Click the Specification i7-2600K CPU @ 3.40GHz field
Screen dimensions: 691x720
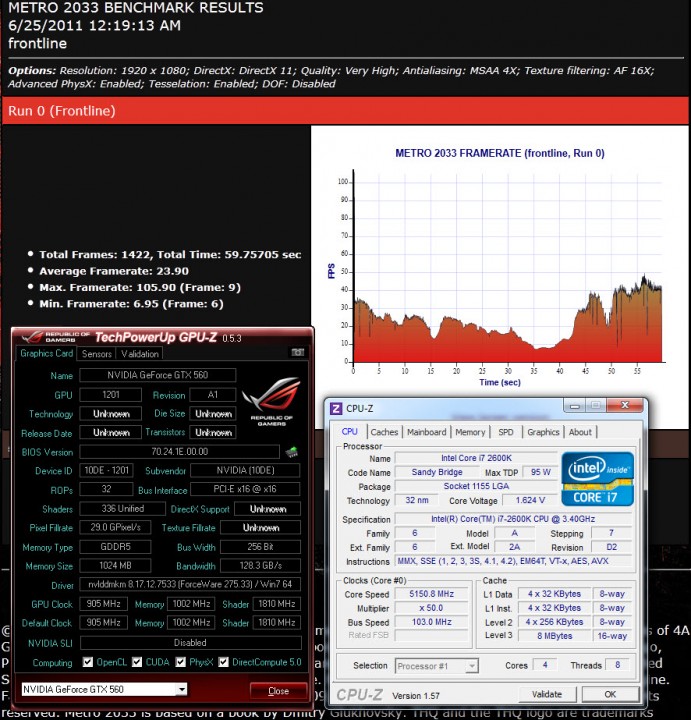click(x=513, y=519)
